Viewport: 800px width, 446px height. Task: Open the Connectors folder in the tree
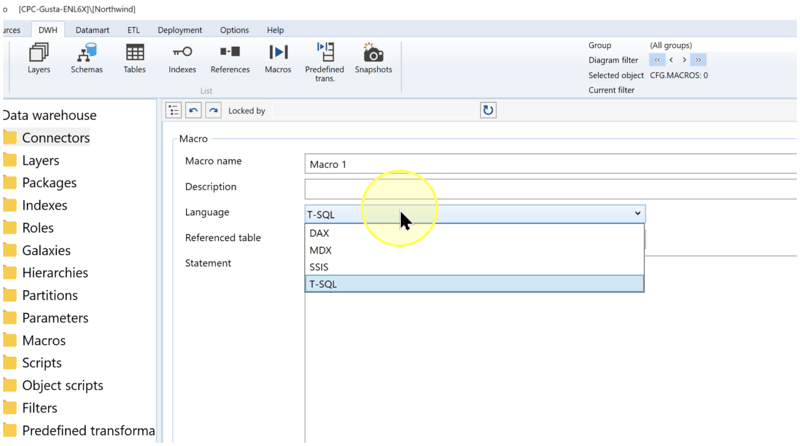(x=46, y=138)
